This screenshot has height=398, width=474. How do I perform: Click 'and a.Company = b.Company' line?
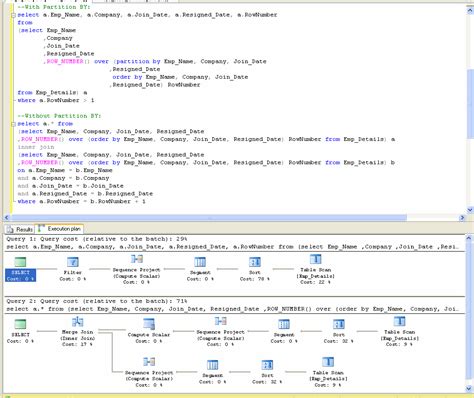coord(63,178)
